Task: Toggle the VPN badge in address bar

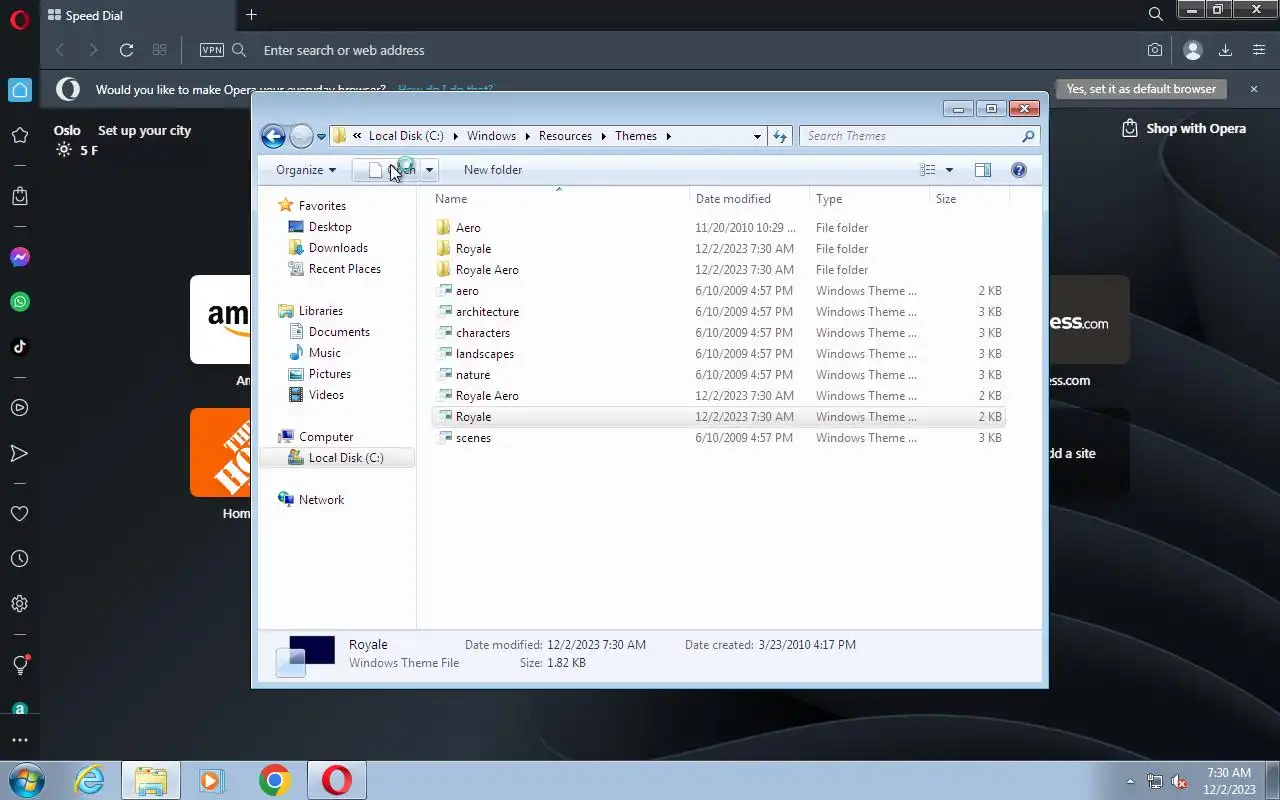Action: (x=212, y=50)
